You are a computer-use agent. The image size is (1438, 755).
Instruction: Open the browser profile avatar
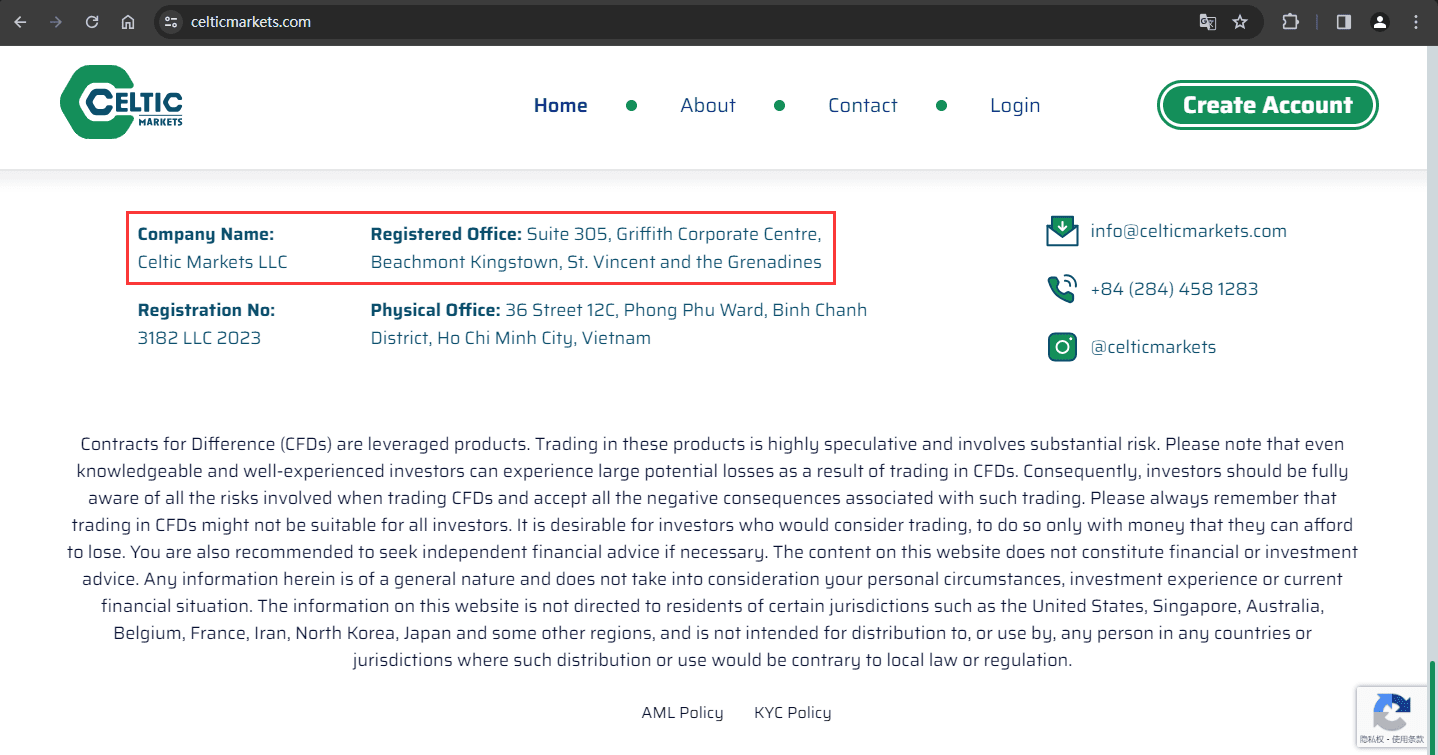pyautogui.click(x=1380, y=22)
